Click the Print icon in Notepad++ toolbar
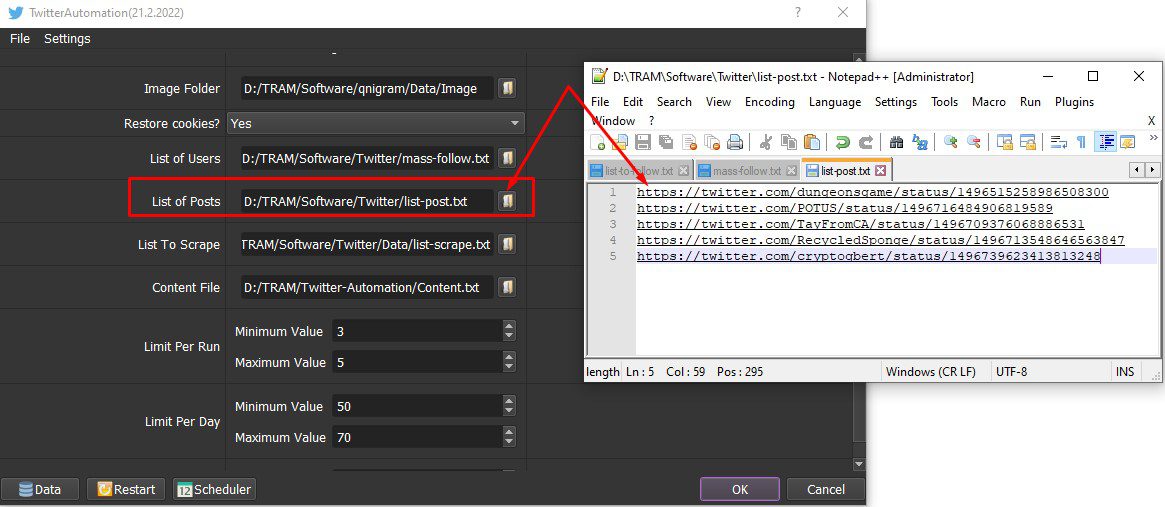Screen dimensions: 1165x507 pyautogui.click(x=736, y=142)
